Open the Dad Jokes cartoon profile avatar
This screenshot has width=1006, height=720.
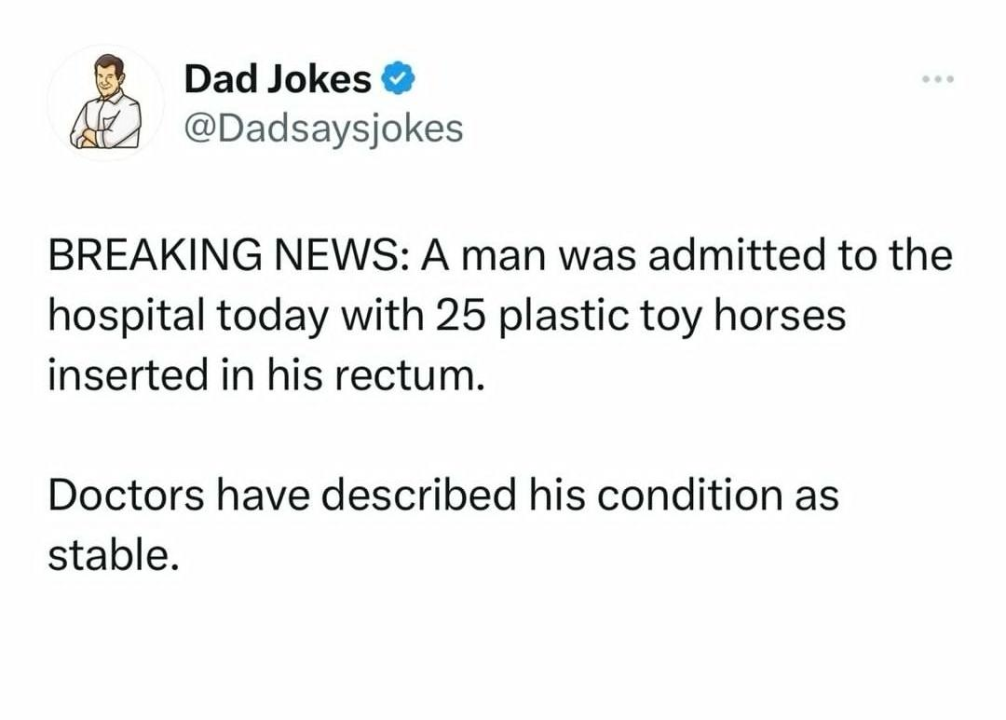[x=105, y=103]
